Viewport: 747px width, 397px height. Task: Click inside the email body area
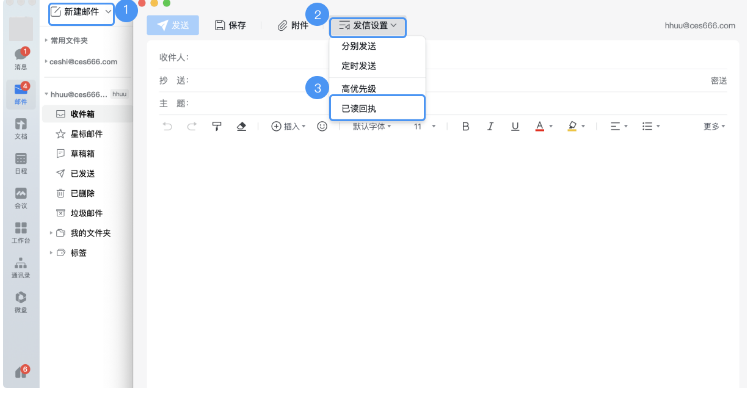(443, 262)
